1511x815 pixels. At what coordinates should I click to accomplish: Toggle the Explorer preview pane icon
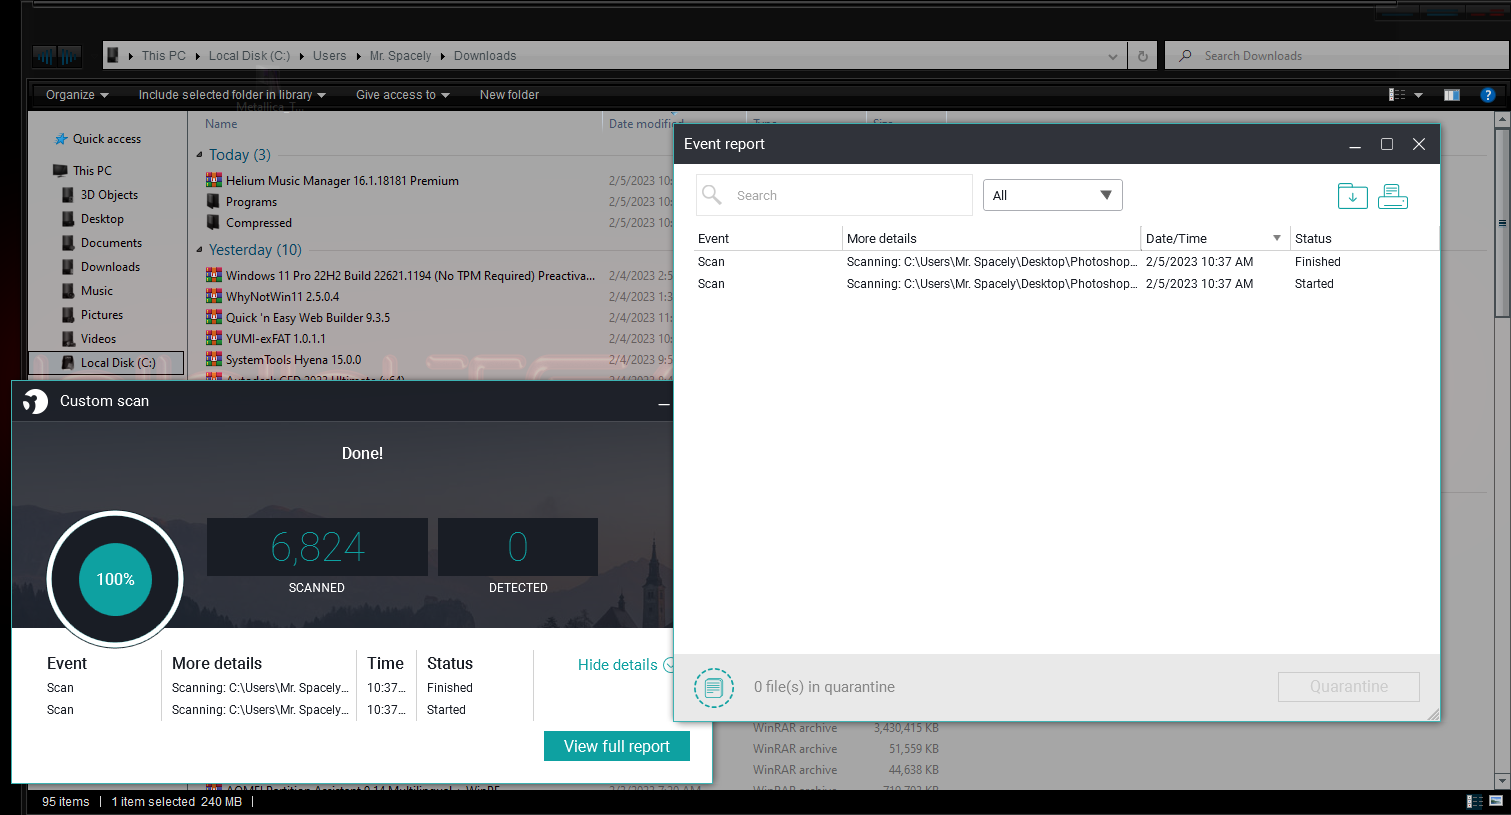click(x=1452, y=95)
